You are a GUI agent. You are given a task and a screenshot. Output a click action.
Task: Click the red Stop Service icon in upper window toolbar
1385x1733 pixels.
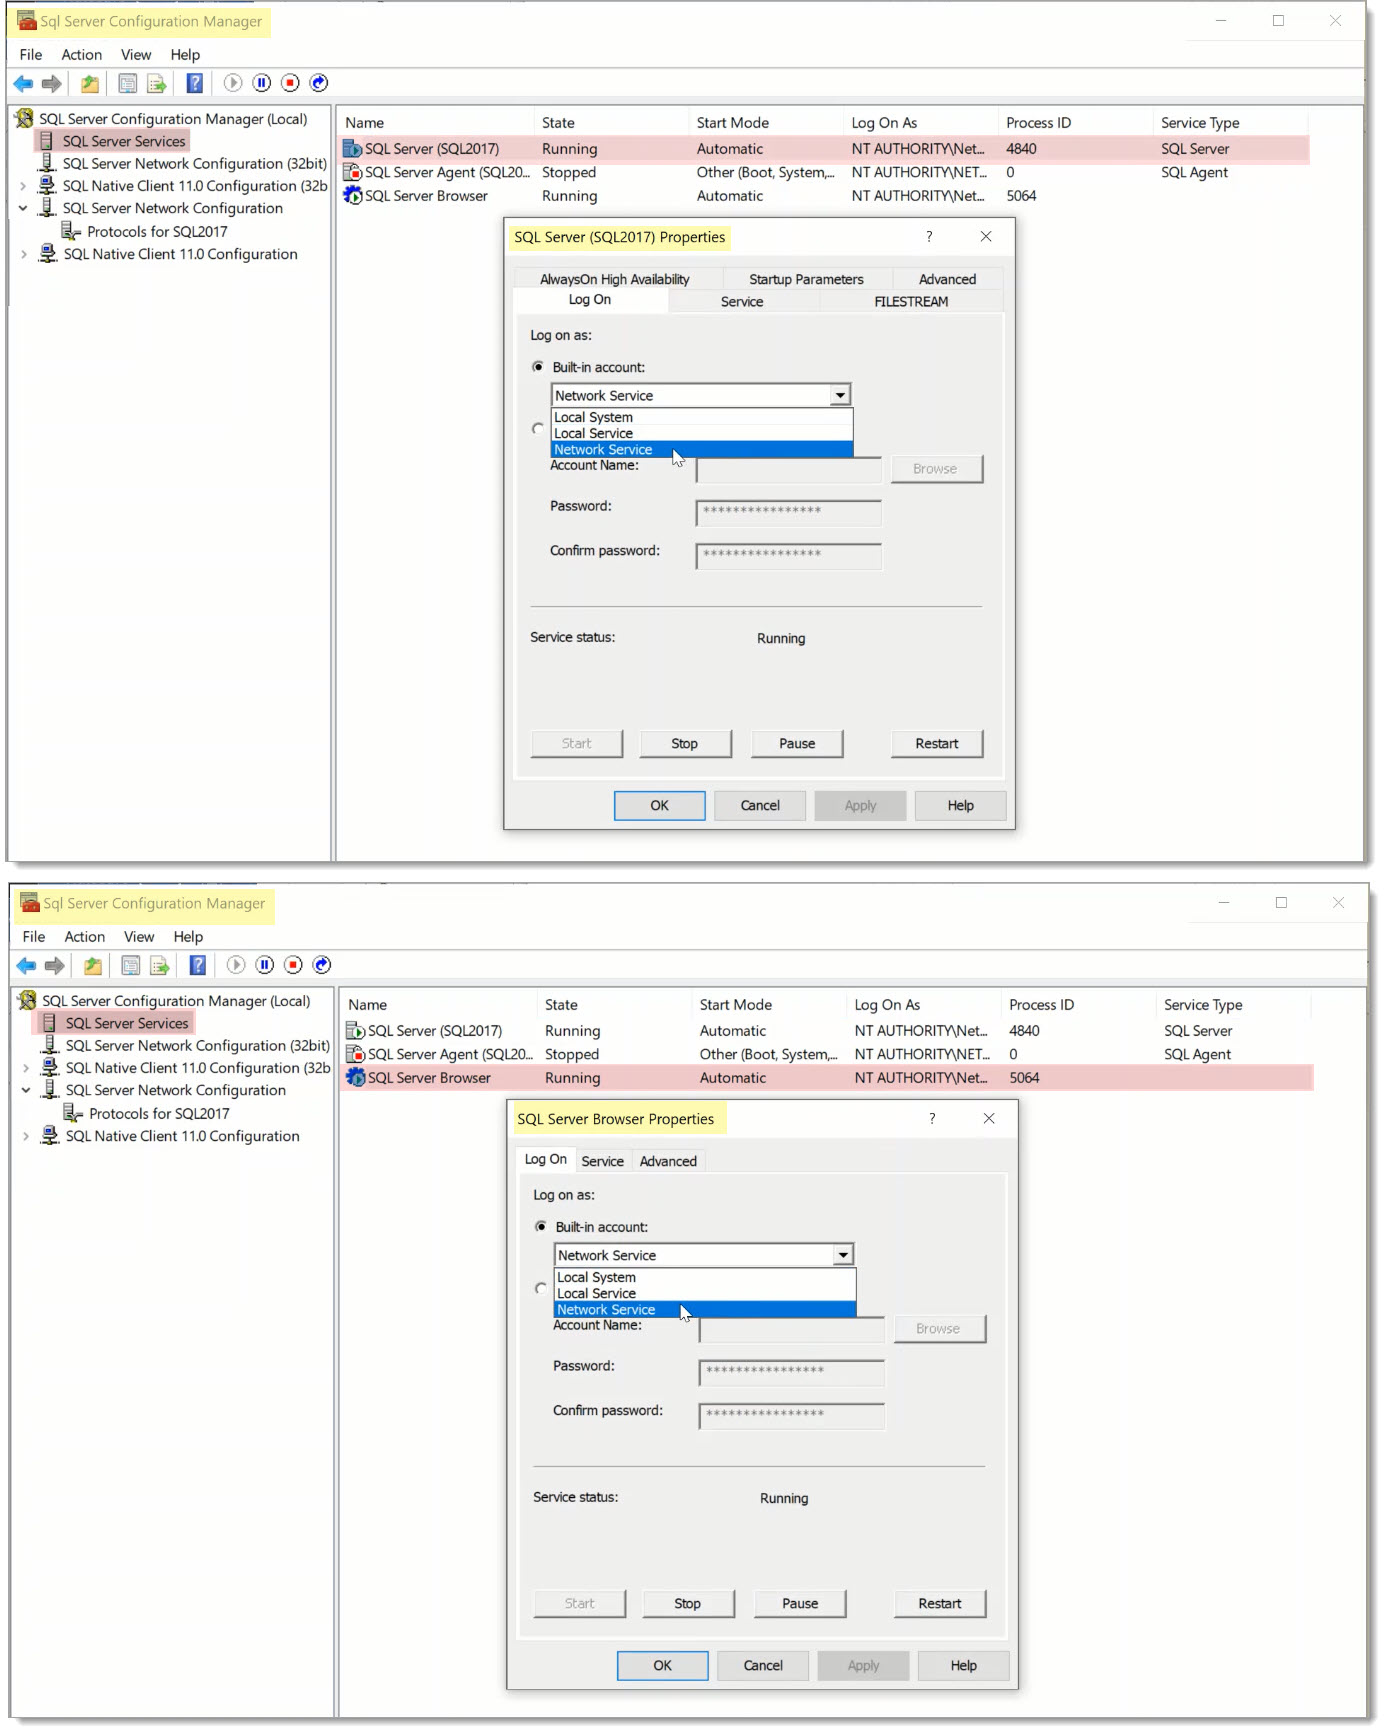click(x=290, y=83)
